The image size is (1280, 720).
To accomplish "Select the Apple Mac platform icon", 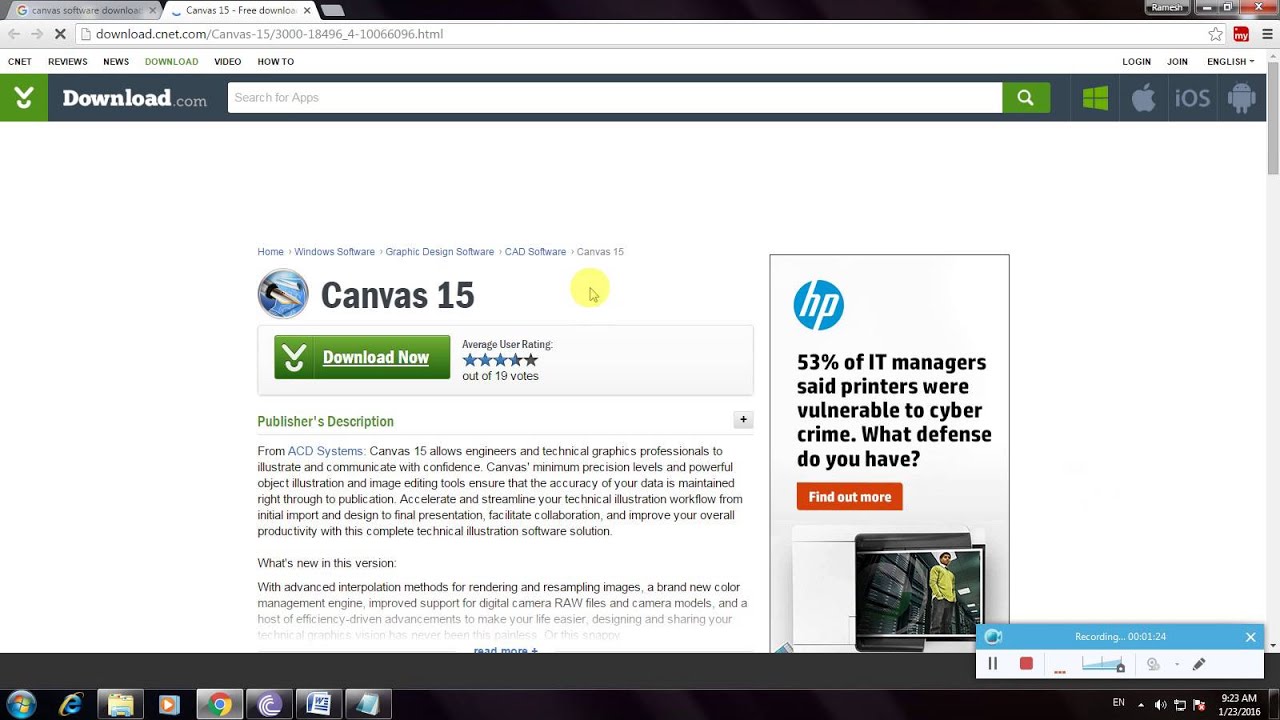I will point(1143,98).
